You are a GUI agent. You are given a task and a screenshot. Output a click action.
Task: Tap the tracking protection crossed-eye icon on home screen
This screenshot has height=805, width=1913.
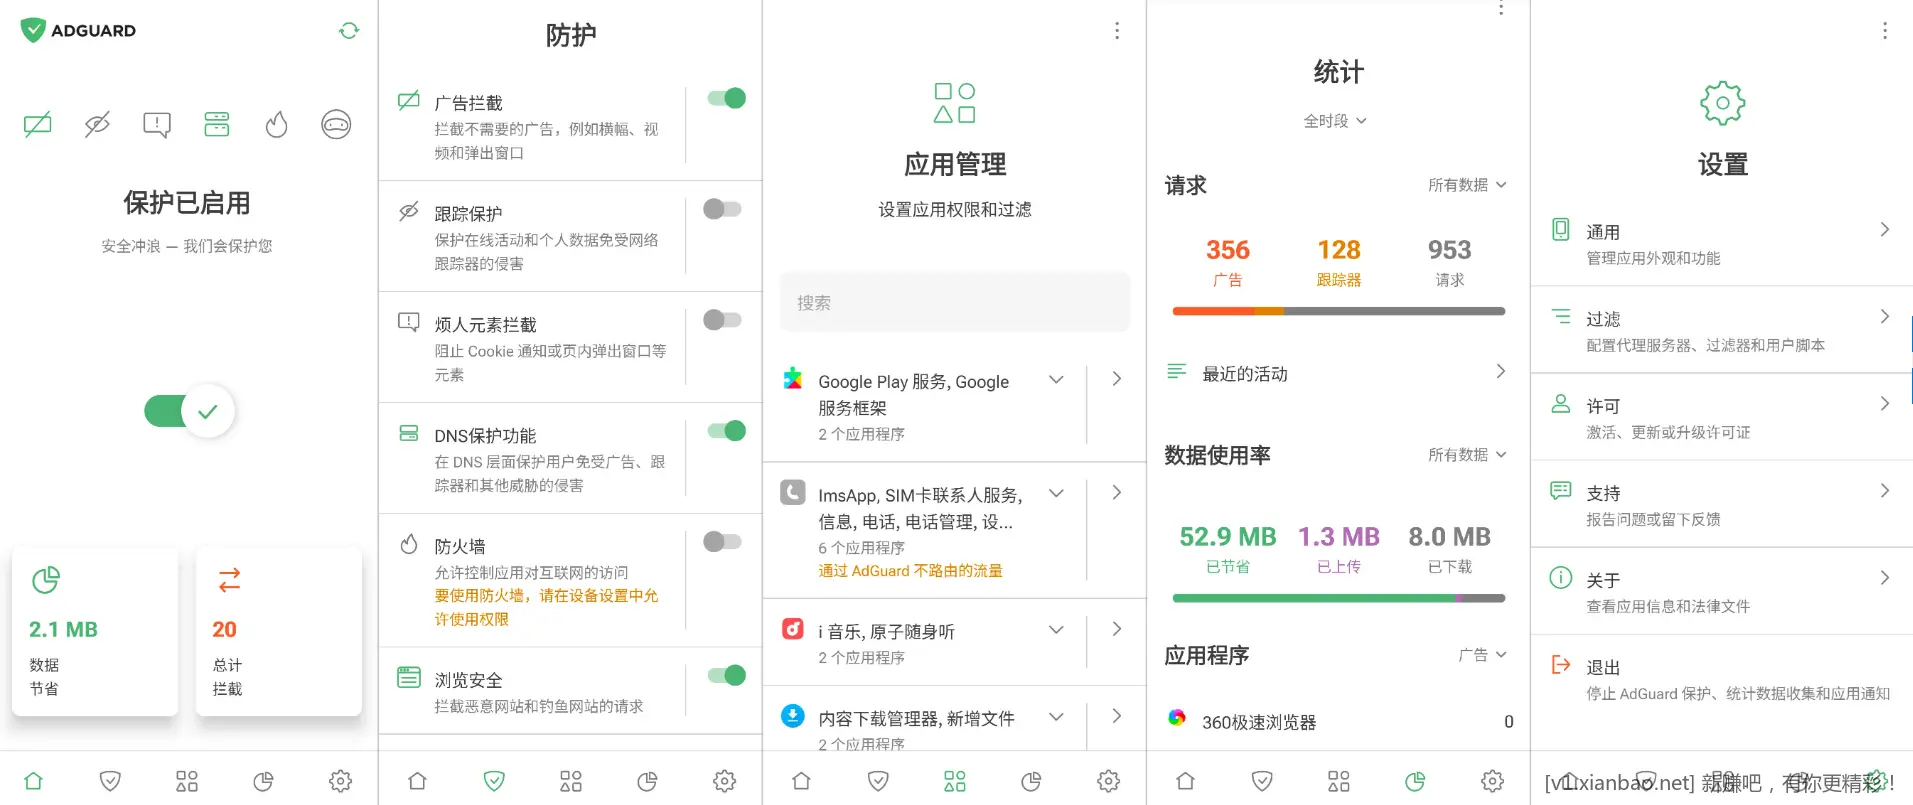pyautogui.click(x=97, y=125)
